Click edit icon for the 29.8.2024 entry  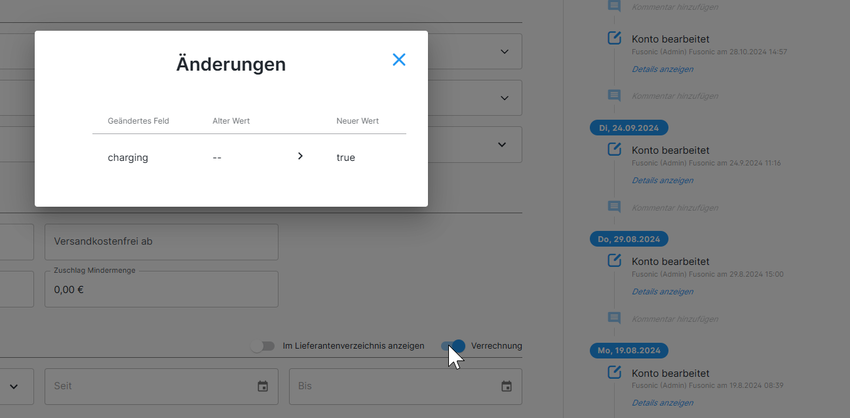pyautogui.click(x=614, y=261)
